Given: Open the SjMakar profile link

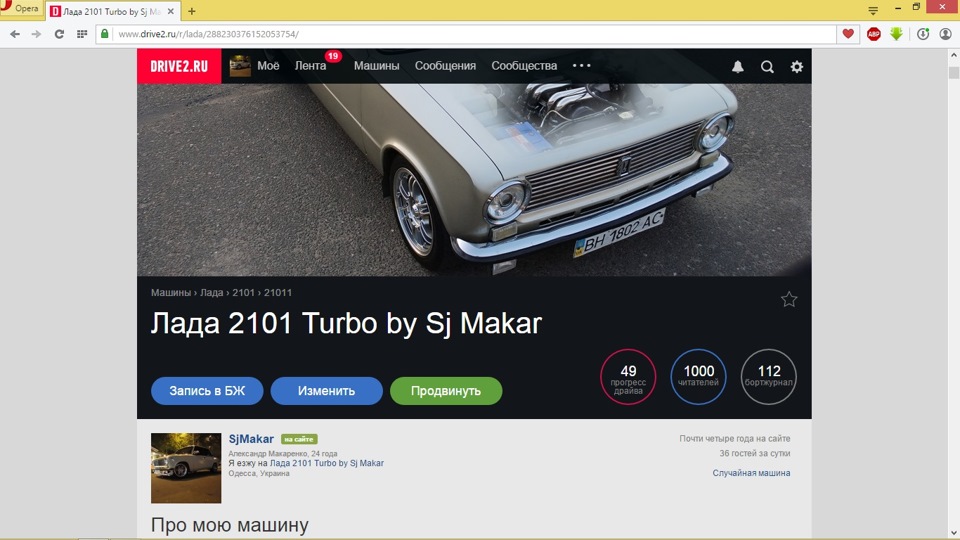Looking at the screenshot, I should (251, 439).
